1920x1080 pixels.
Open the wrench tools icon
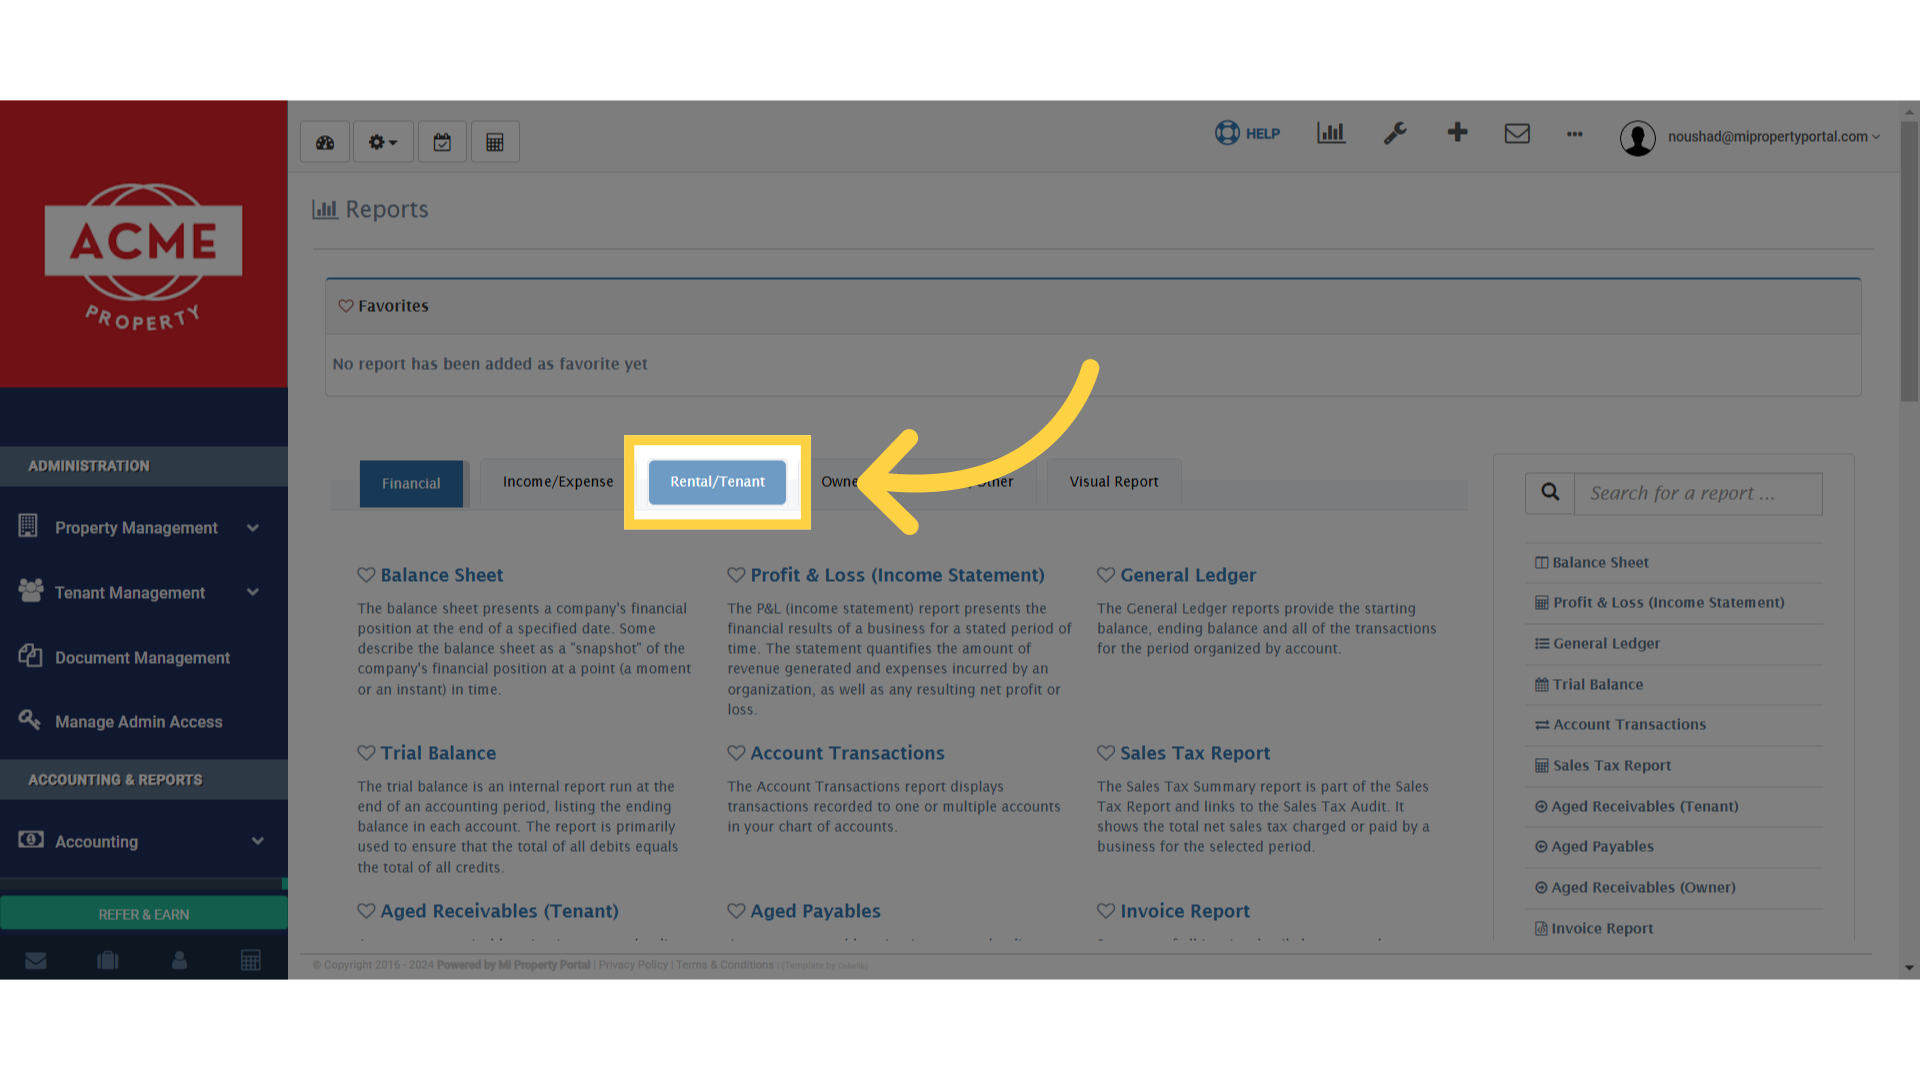pos(1395,133)
